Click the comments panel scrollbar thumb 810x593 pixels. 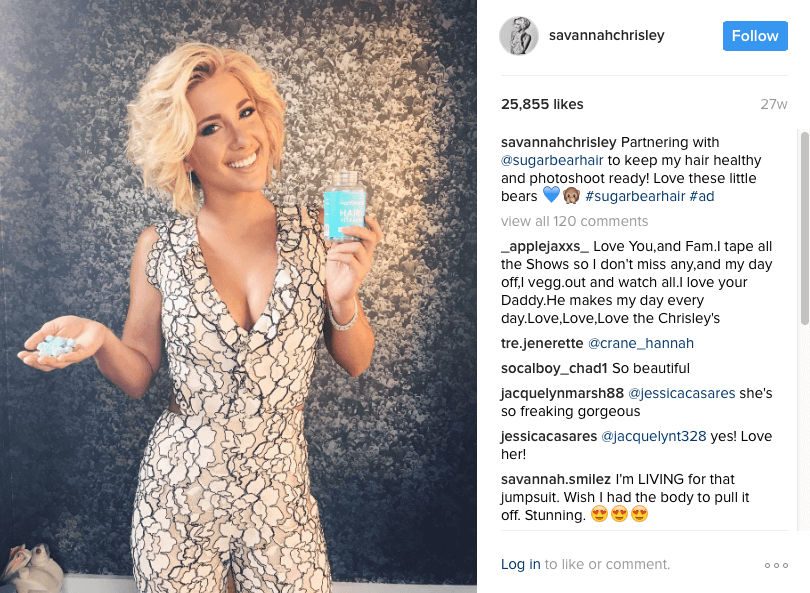pos(804,228)
